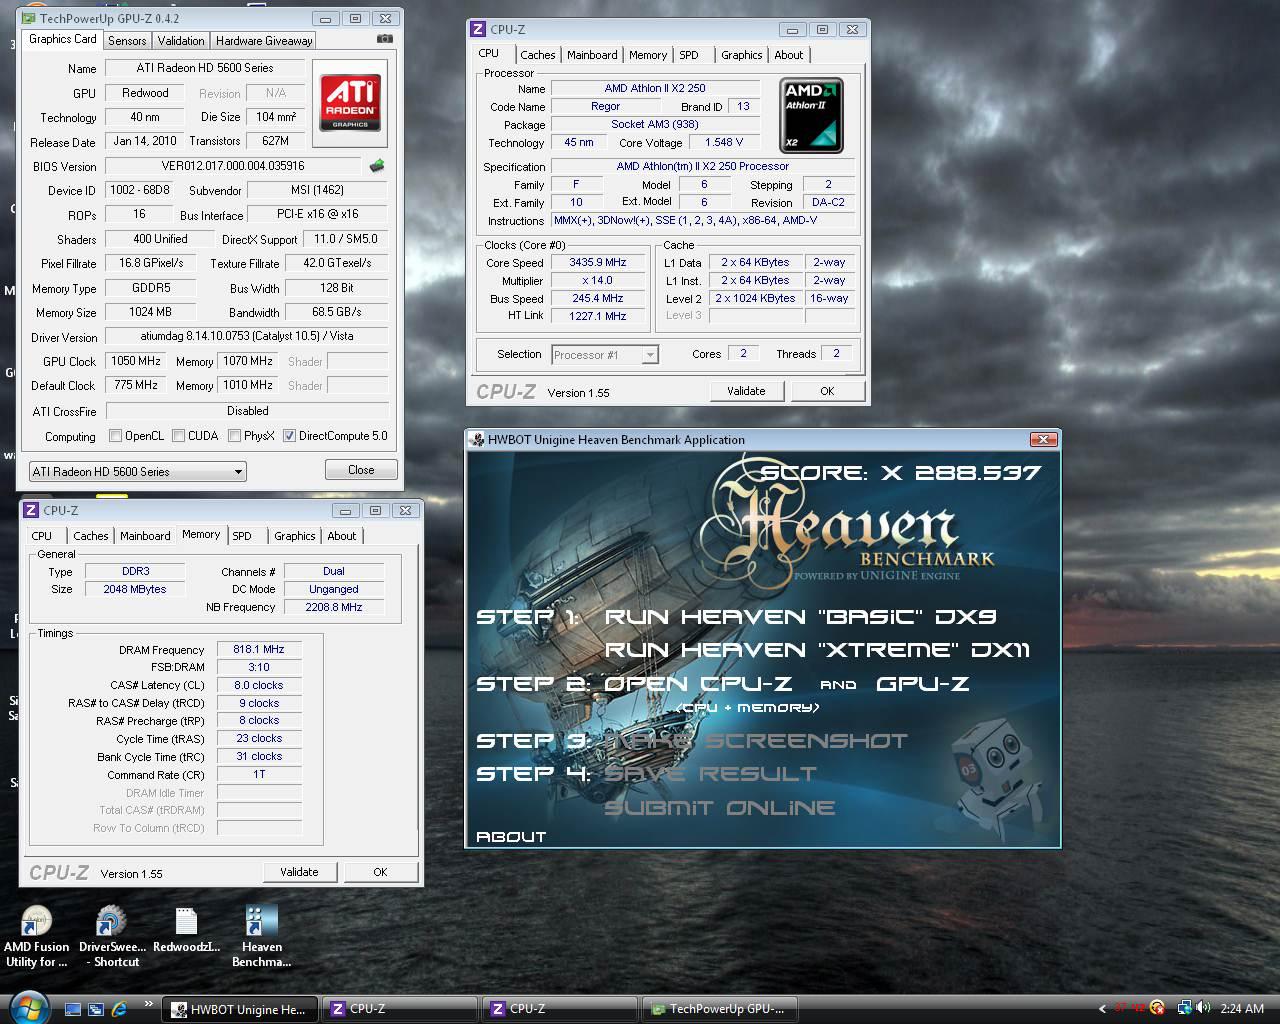Viewport: 1280px width, 1024px height.
Task: Open SPD tab in top CPU-Z window
Action: tap(689, 55)
